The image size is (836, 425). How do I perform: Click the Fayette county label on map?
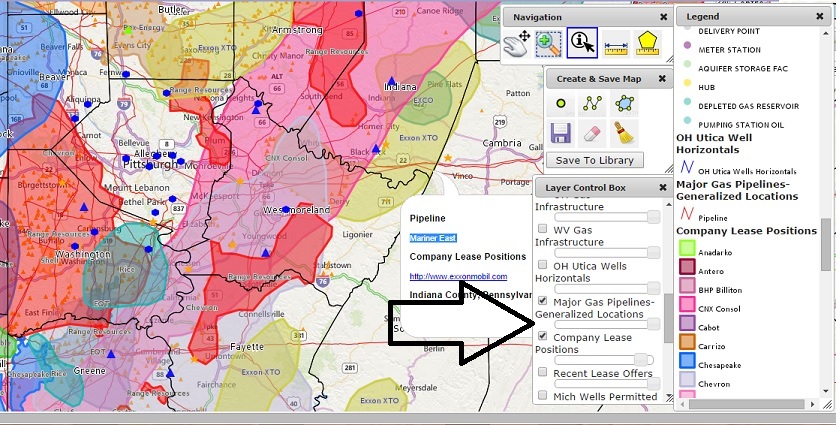[x=247, y=347]
